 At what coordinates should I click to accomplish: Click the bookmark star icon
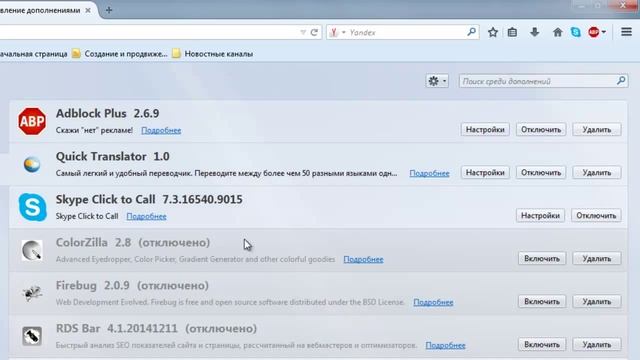tap(493, 32)
